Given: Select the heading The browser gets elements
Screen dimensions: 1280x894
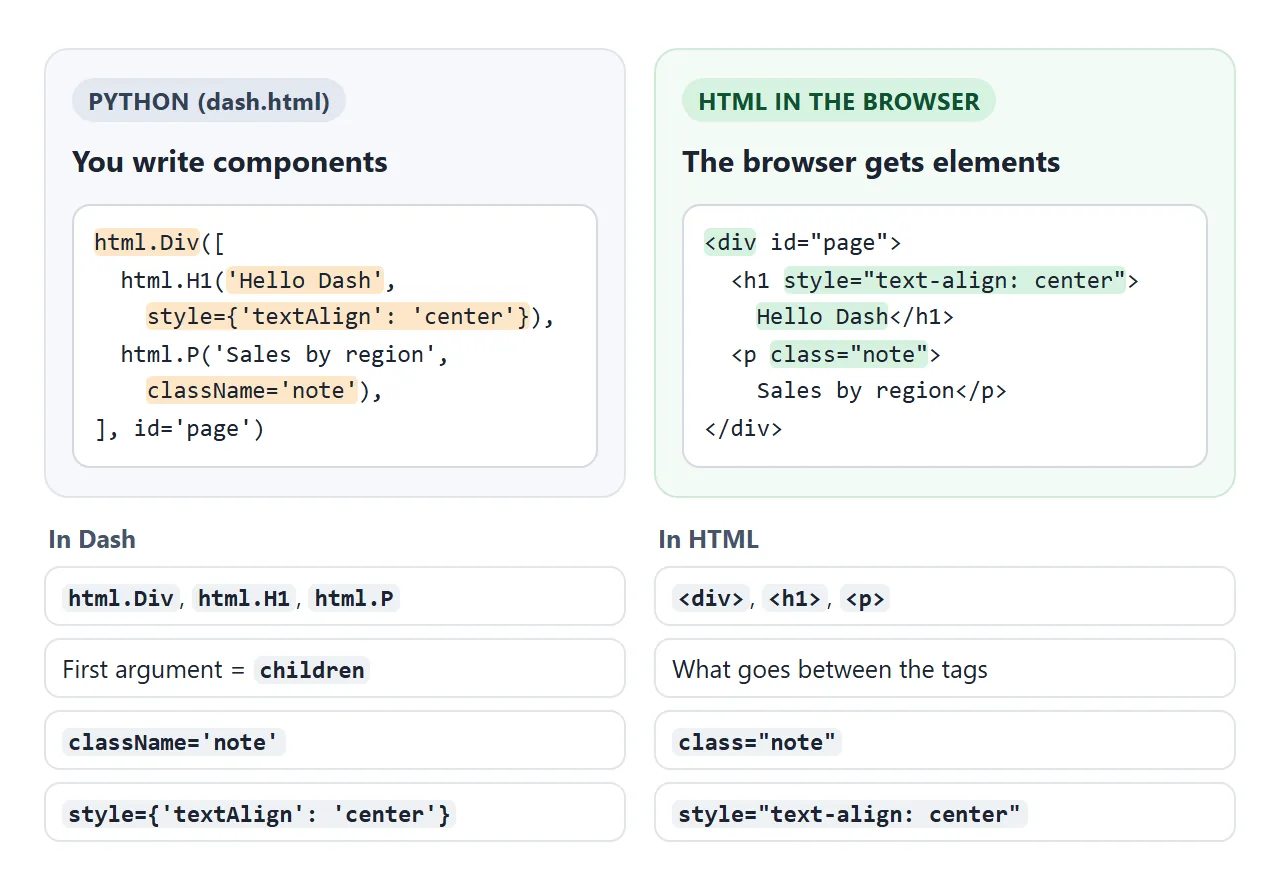Looking at the screenshot, I should [x=871, y=162].
